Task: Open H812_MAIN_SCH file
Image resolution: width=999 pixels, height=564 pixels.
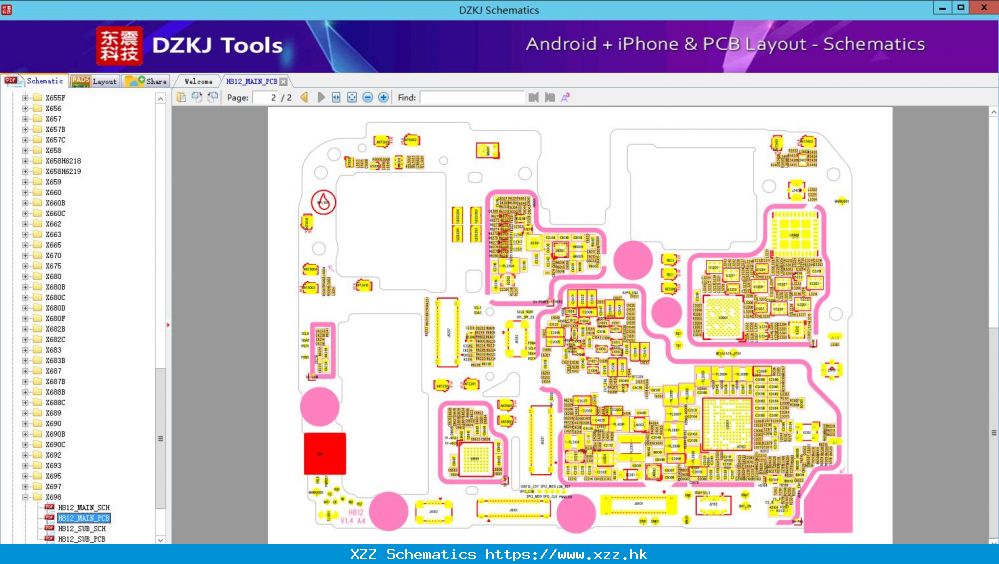Action: click(x=83, y=507)
